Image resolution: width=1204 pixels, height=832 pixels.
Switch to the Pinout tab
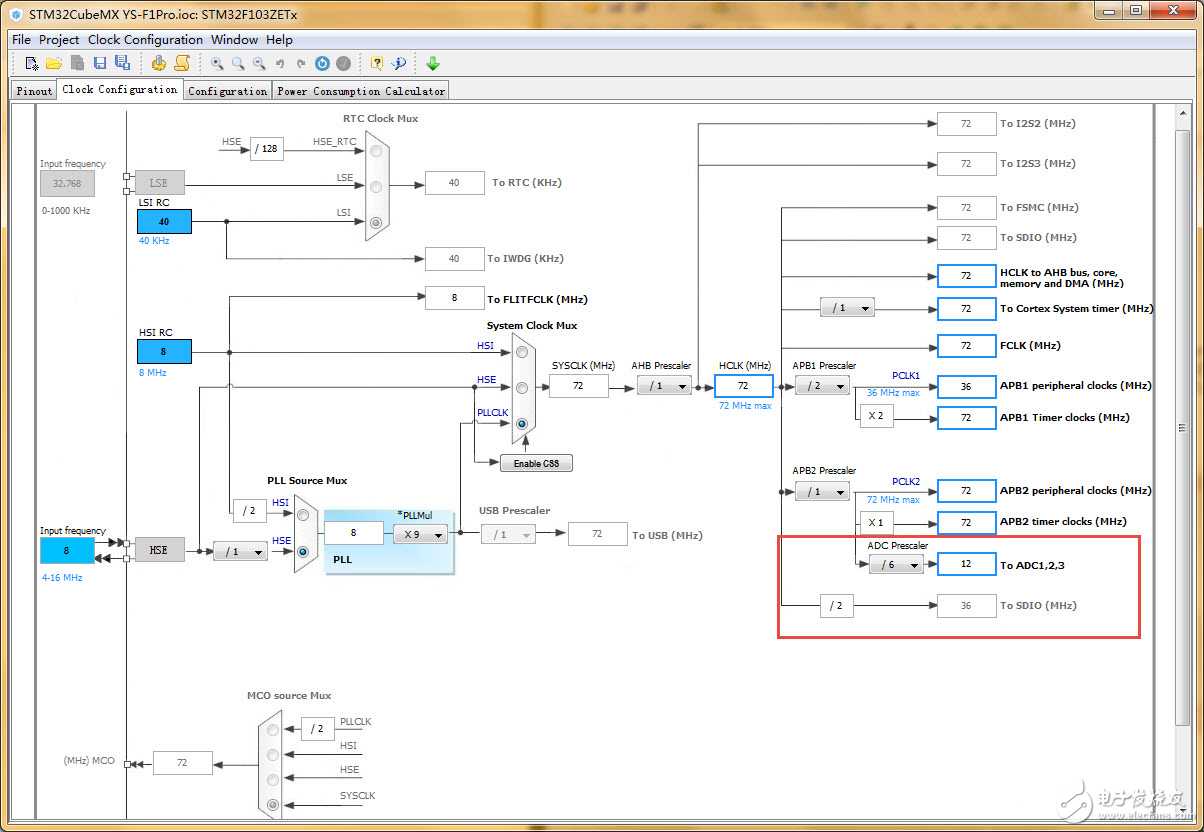tap(34, 91)
